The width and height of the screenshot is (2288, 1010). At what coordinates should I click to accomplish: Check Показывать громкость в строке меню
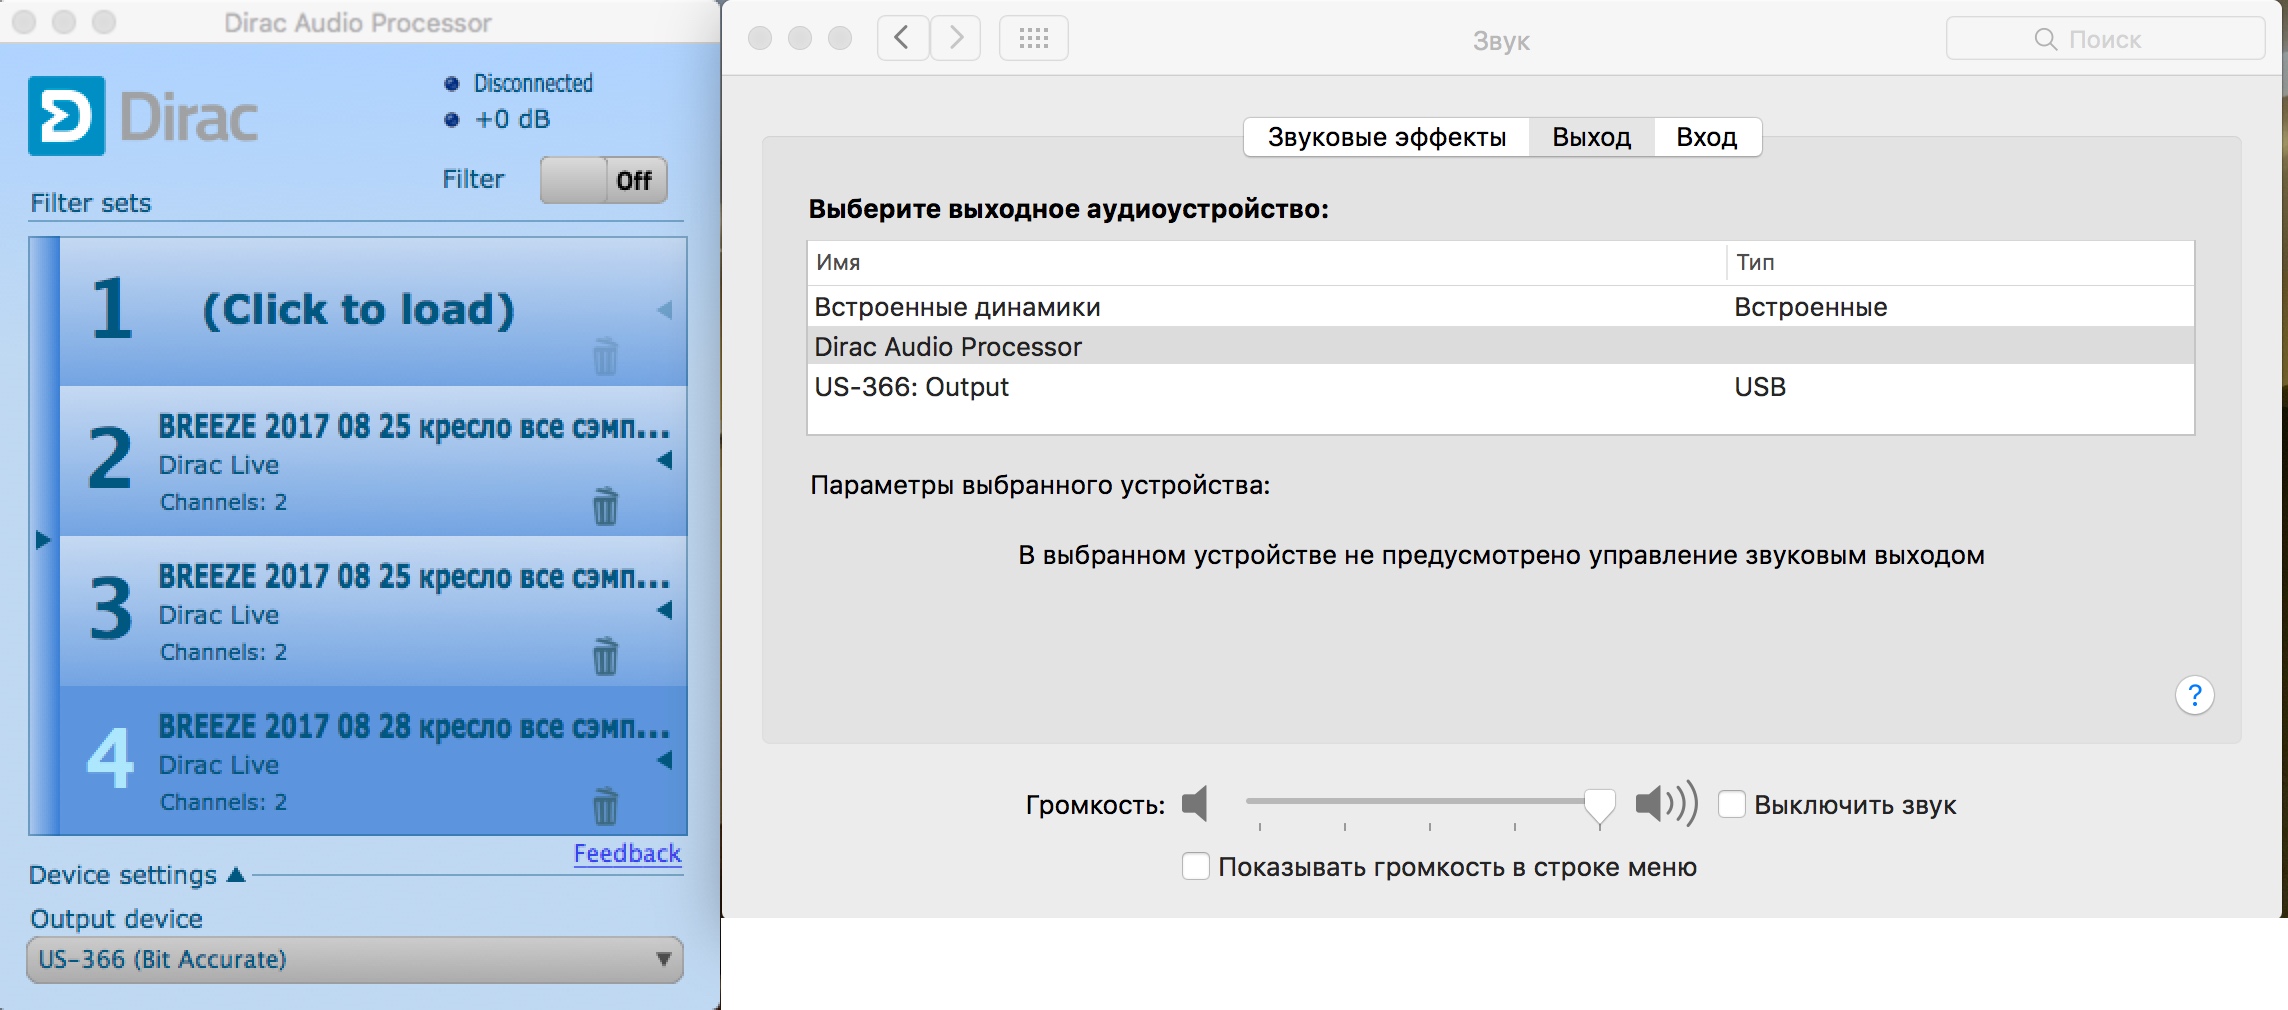tap(1196, 867)
